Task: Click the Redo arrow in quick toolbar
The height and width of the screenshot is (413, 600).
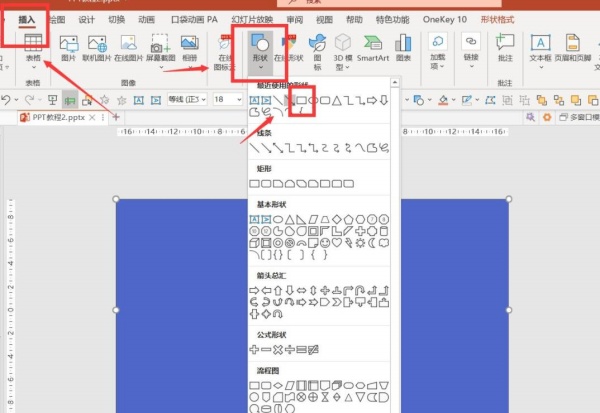Action: 29,100
